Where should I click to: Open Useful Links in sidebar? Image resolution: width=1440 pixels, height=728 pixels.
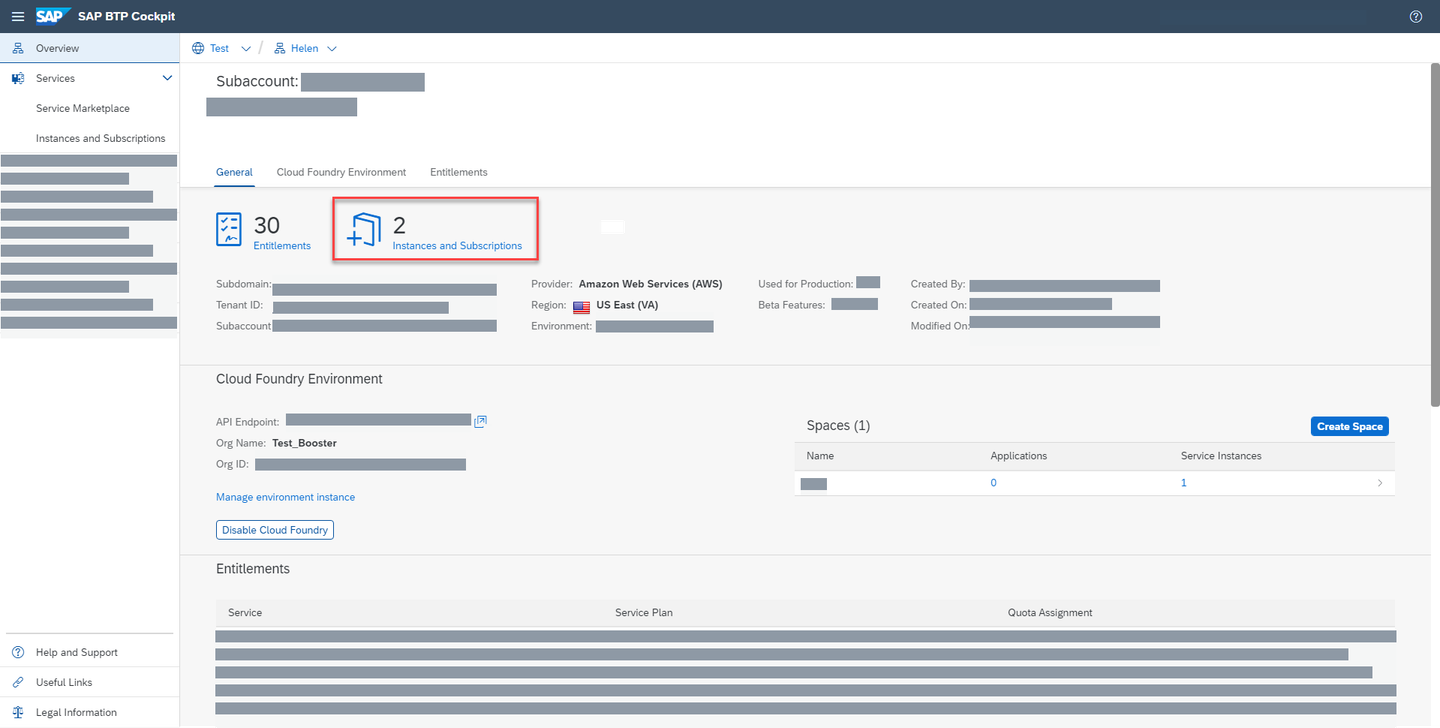click(x=64, y=682)
